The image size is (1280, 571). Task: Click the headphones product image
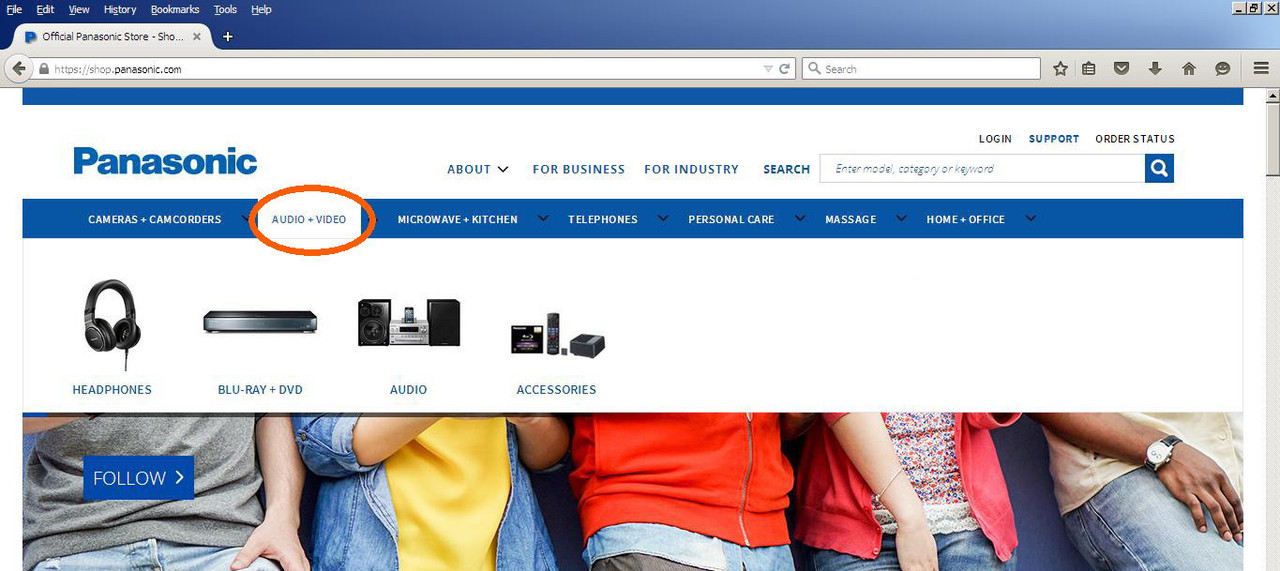[112, 325]
